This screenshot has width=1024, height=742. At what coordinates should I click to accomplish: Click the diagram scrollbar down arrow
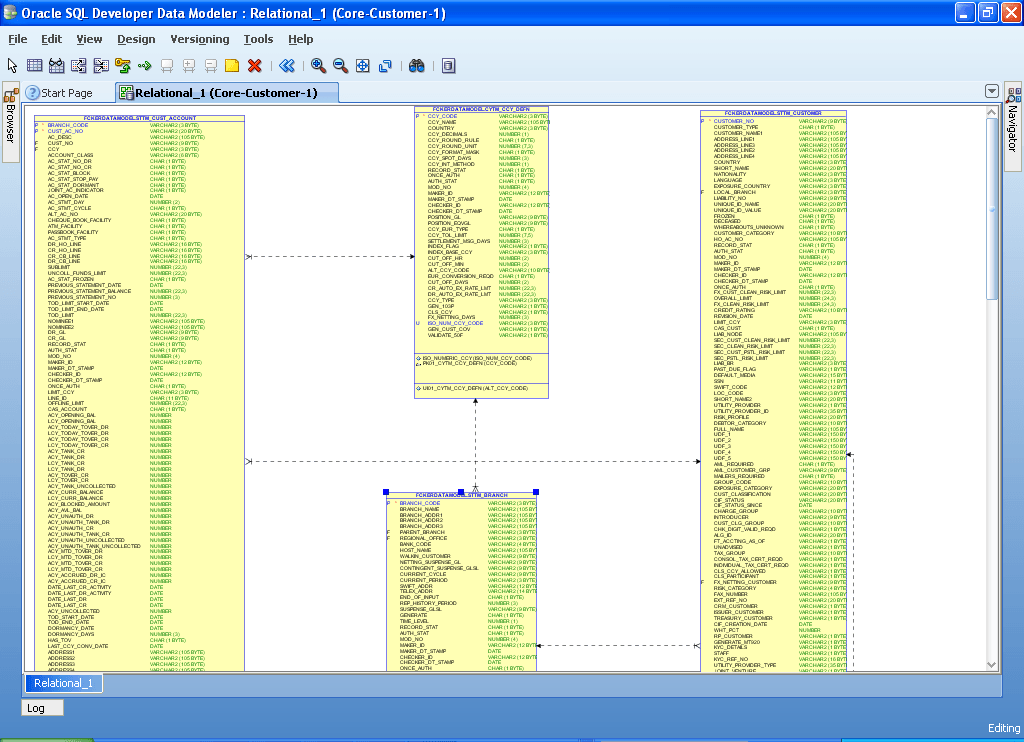tap(992, 662)
